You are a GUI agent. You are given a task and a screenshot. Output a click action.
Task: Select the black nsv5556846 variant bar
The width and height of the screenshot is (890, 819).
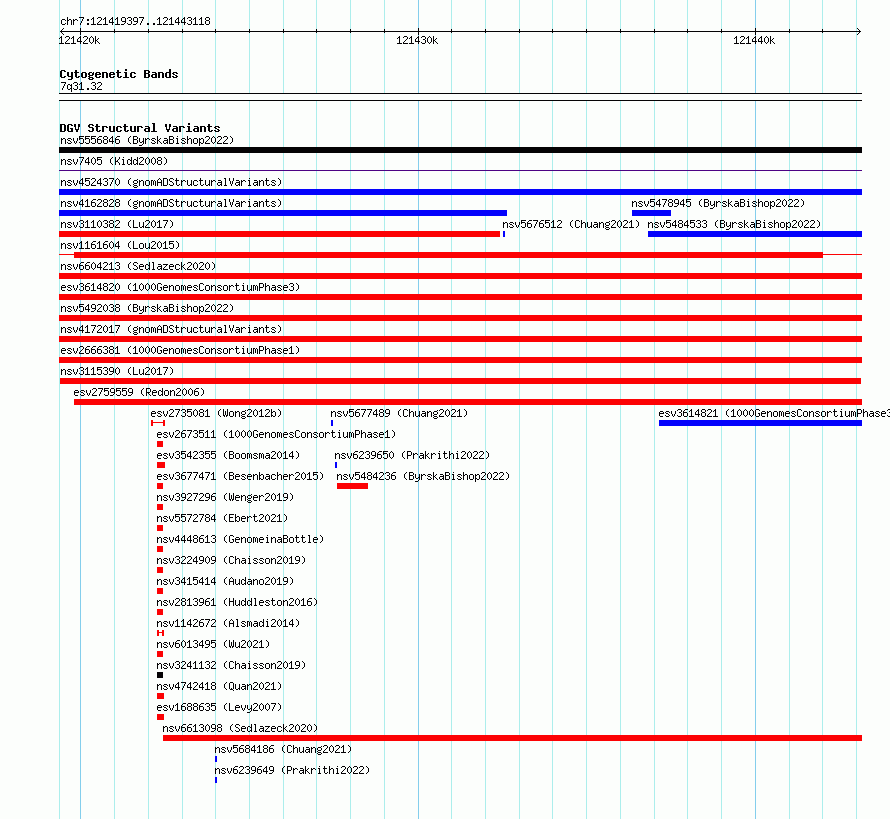[x=460, y=150]
